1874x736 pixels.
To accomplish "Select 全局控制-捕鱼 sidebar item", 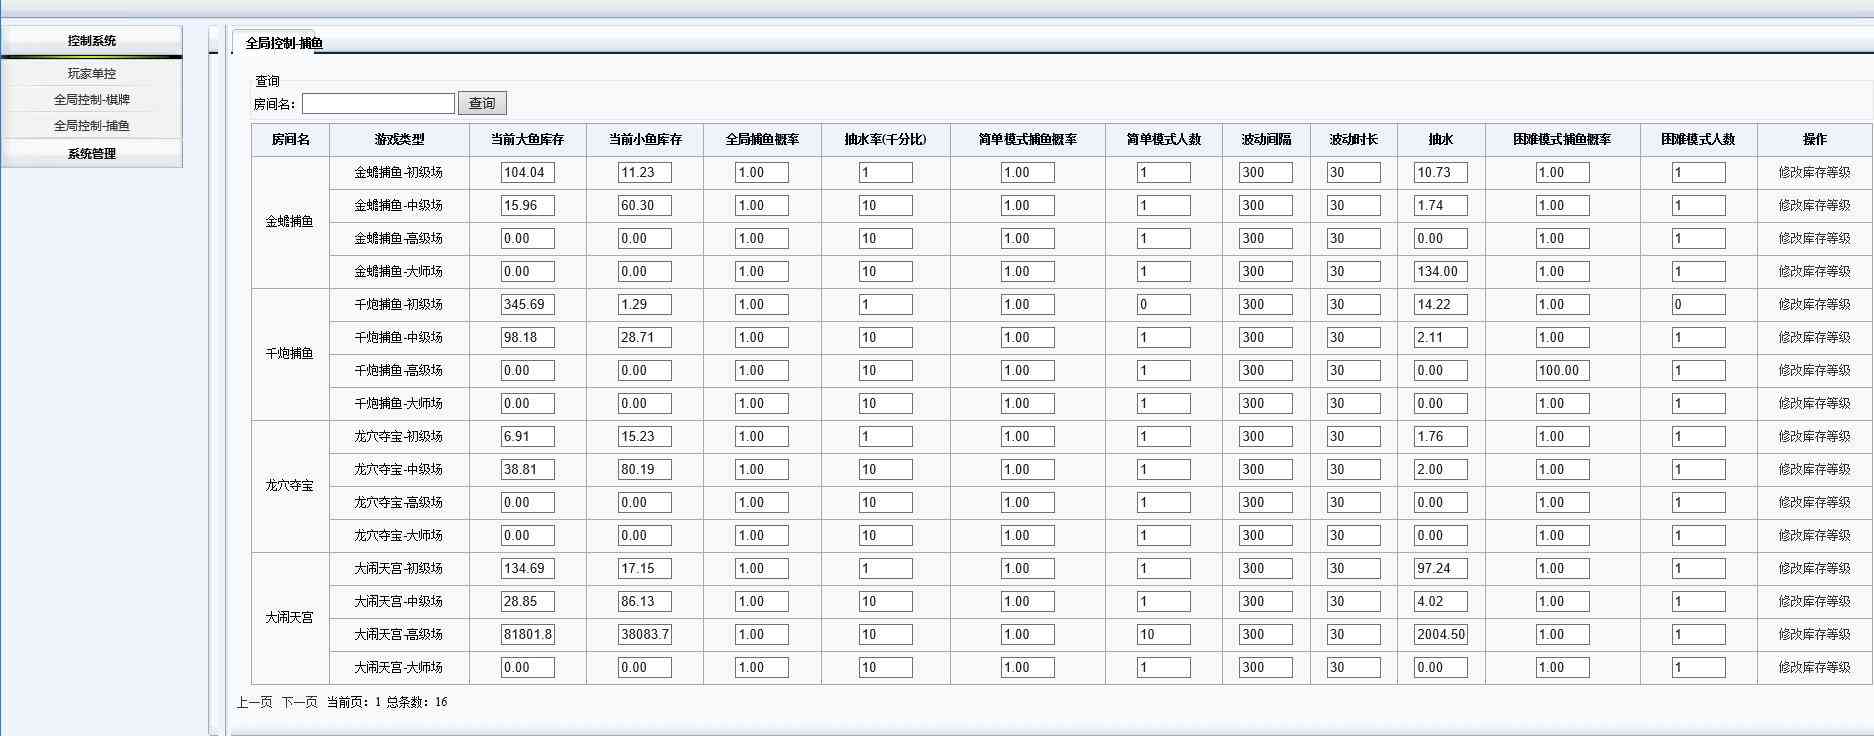I will click(92, 125).
